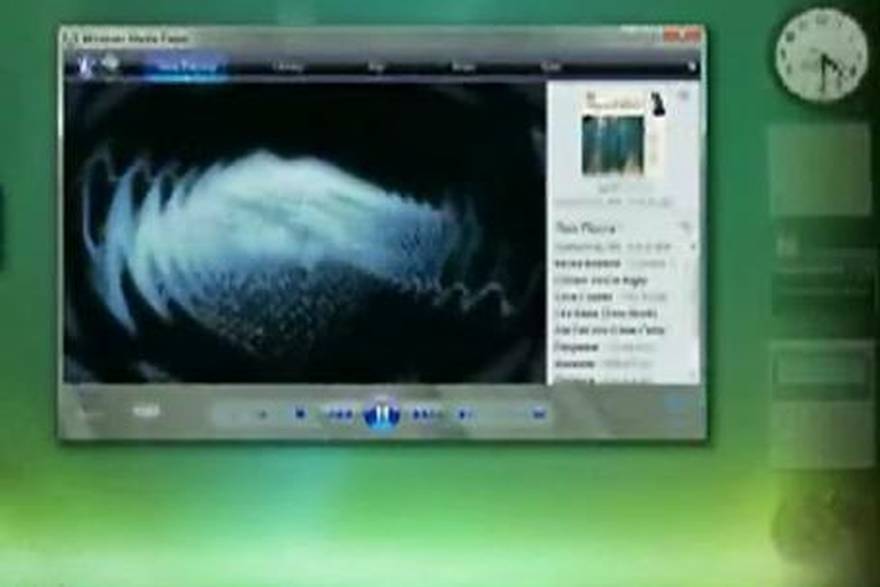Pause playback with the center blue button
The width and height of the screenshot is (880, 587).
click(x=381, y=412)
